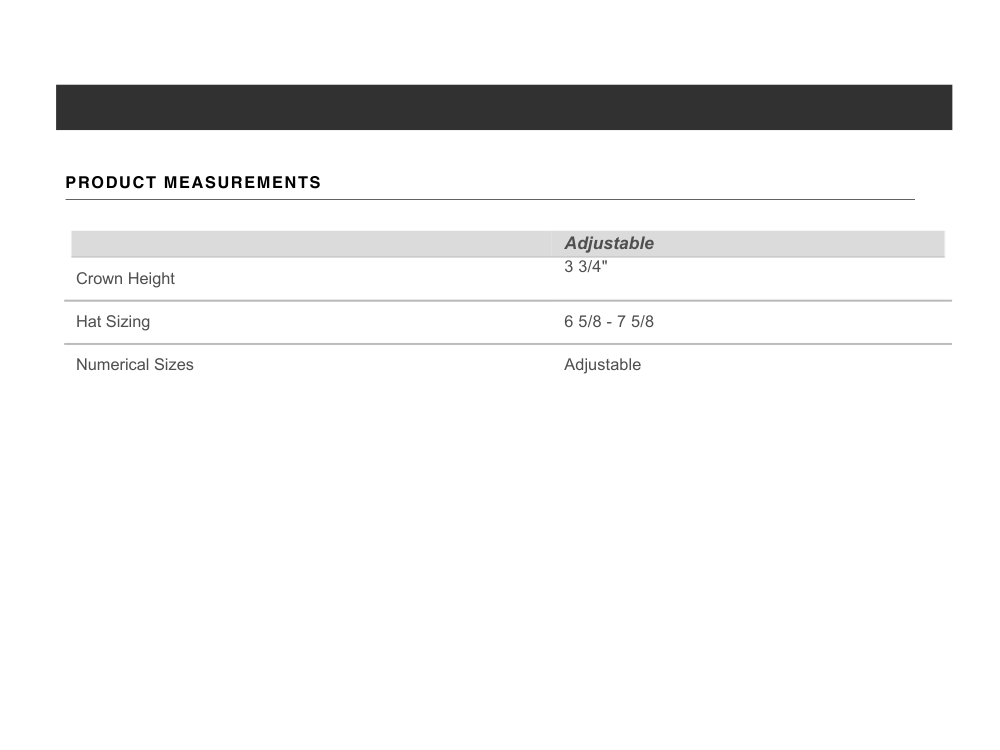Click the word Height in row label
Screen dimensions: 1000x750
tap(150, 279)
